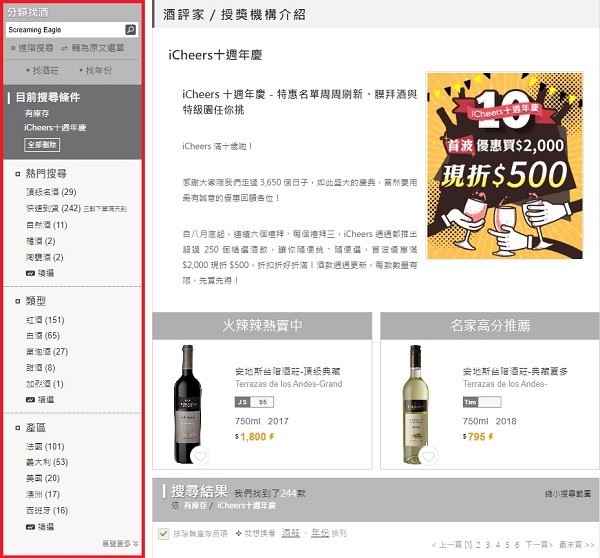The width and height of the screenshot is (600, 558).
Task: Open 安地斯台階酒莊-典藏麗多 product link
Action: coord(515,371)
